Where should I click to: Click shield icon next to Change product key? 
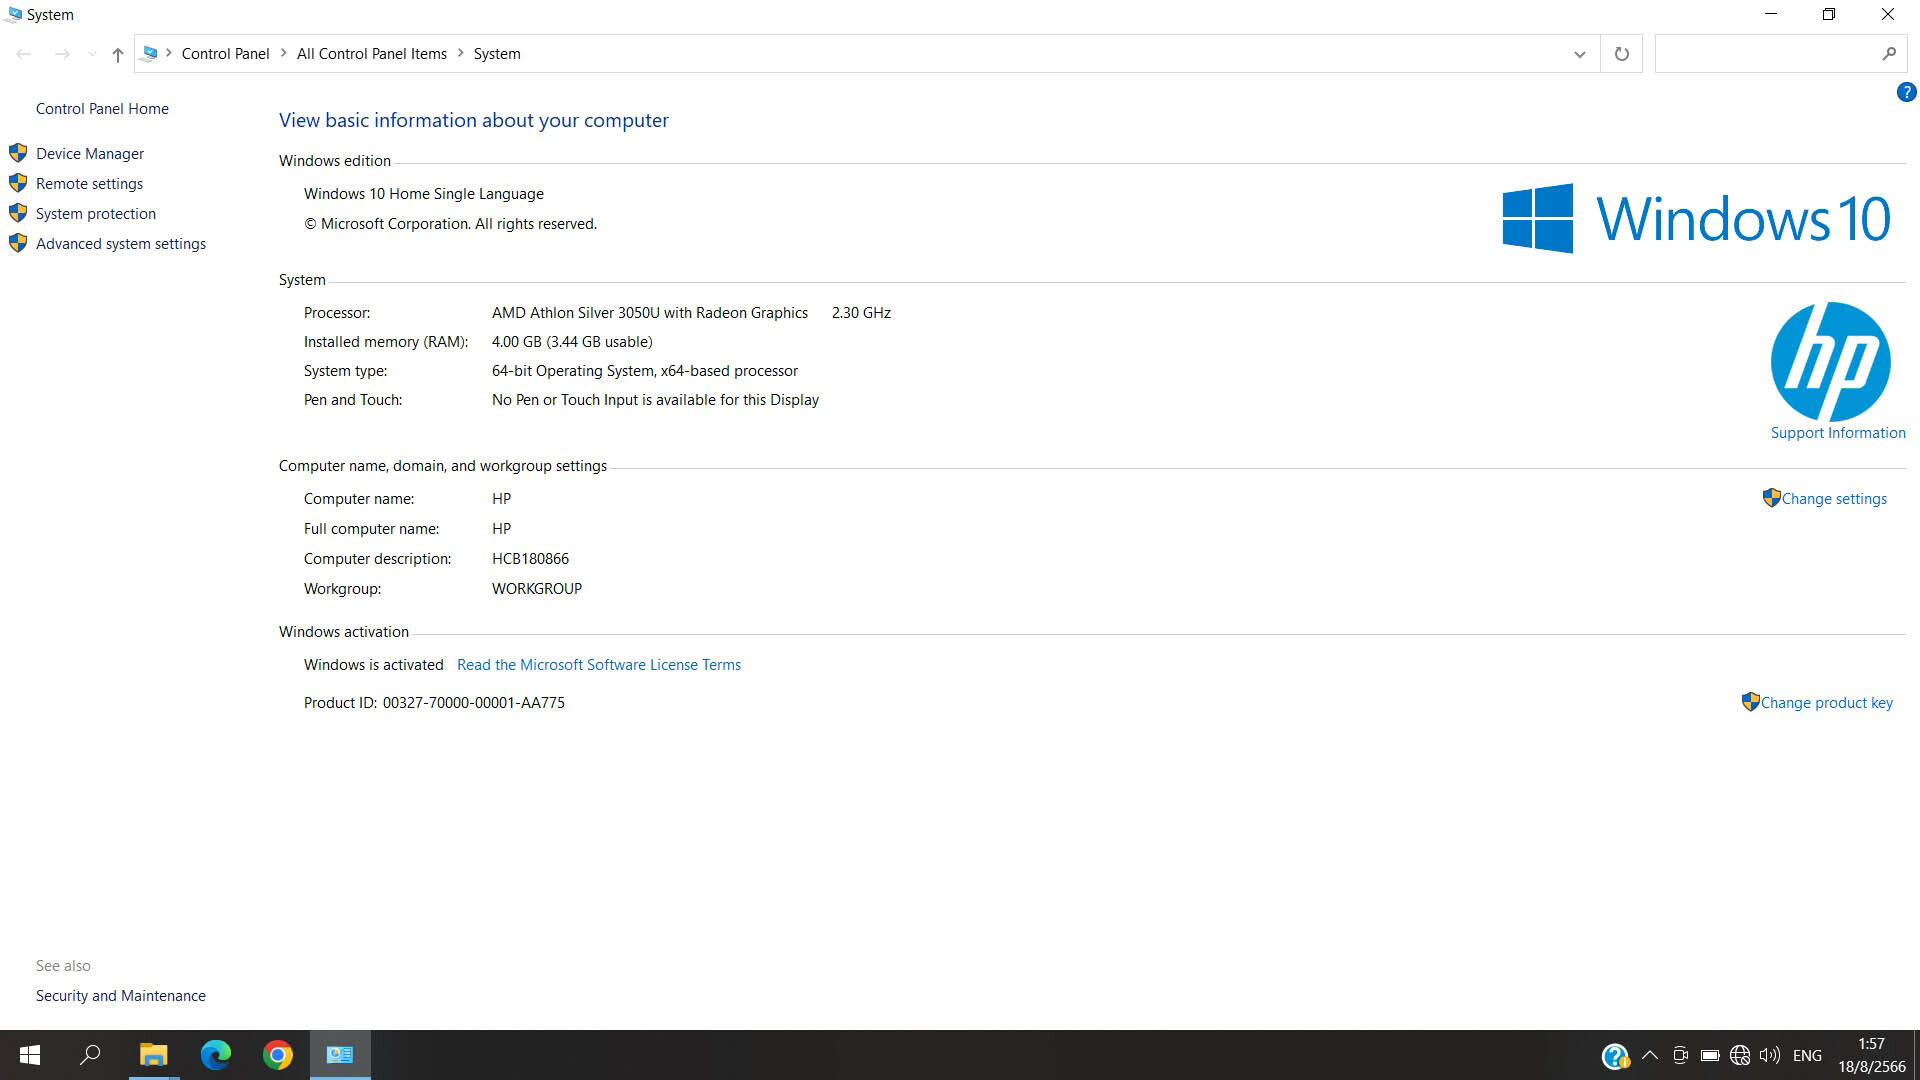coord(1750,701)
